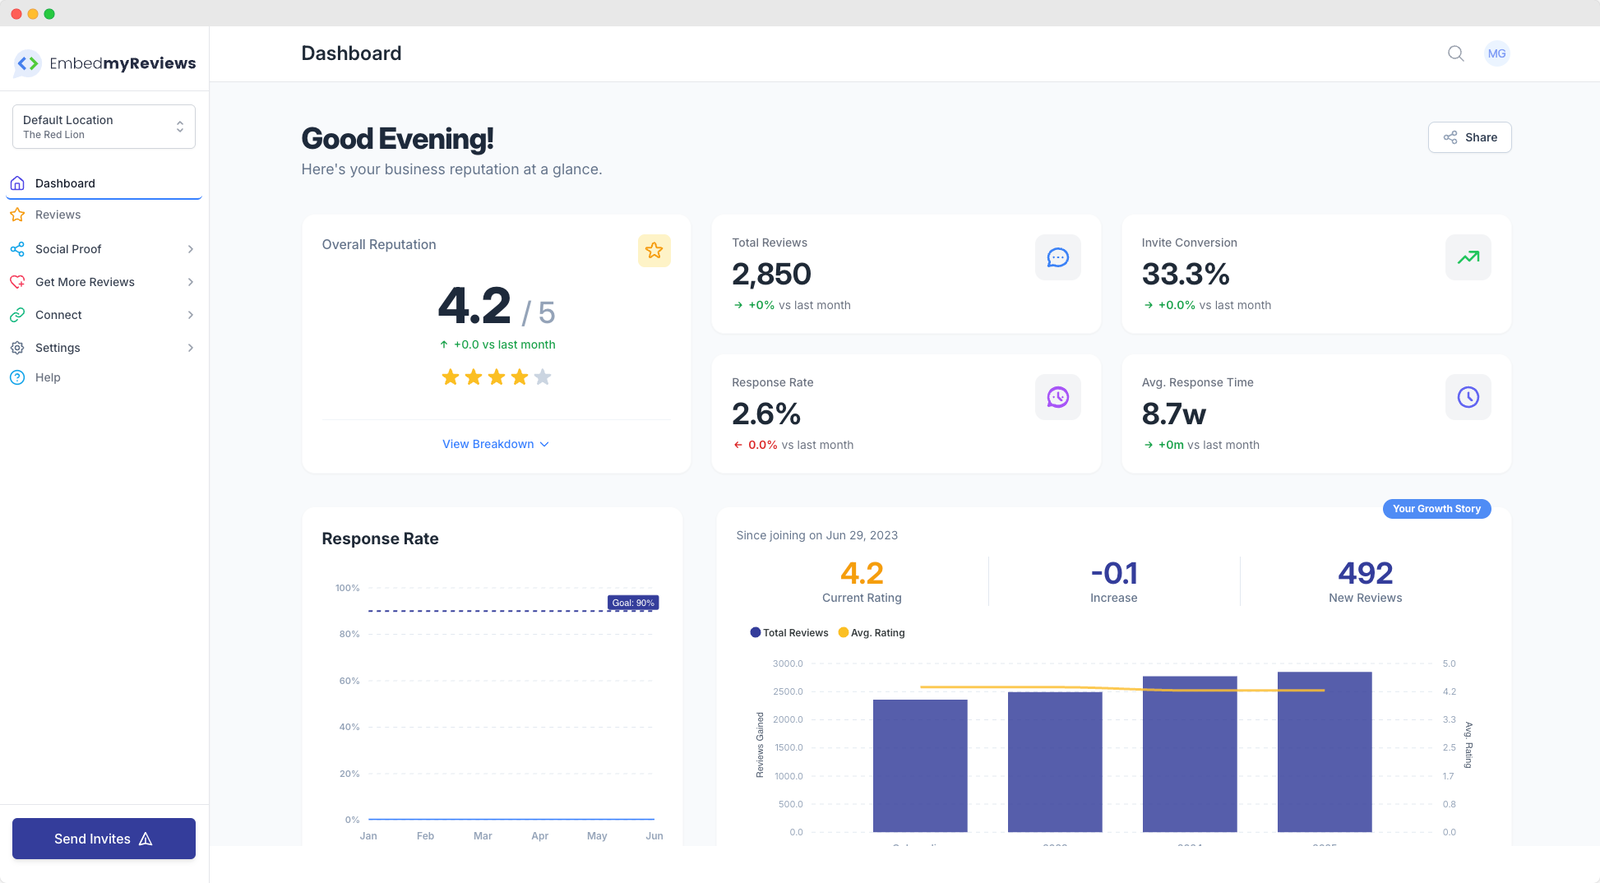Toggle the Total Reviews legend series
Viewport: 1600px width, 883px height.
[x=789, y=633]
